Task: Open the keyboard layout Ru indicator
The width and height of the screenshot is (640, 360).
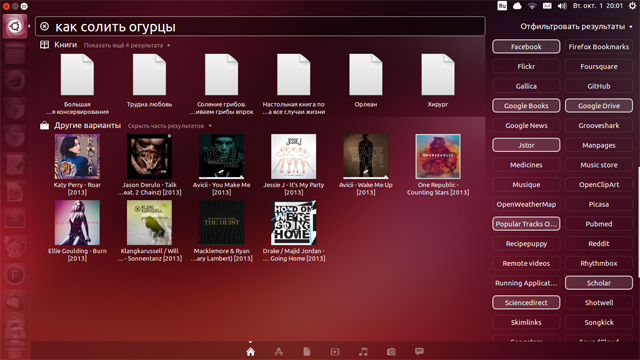Action: 502,6
